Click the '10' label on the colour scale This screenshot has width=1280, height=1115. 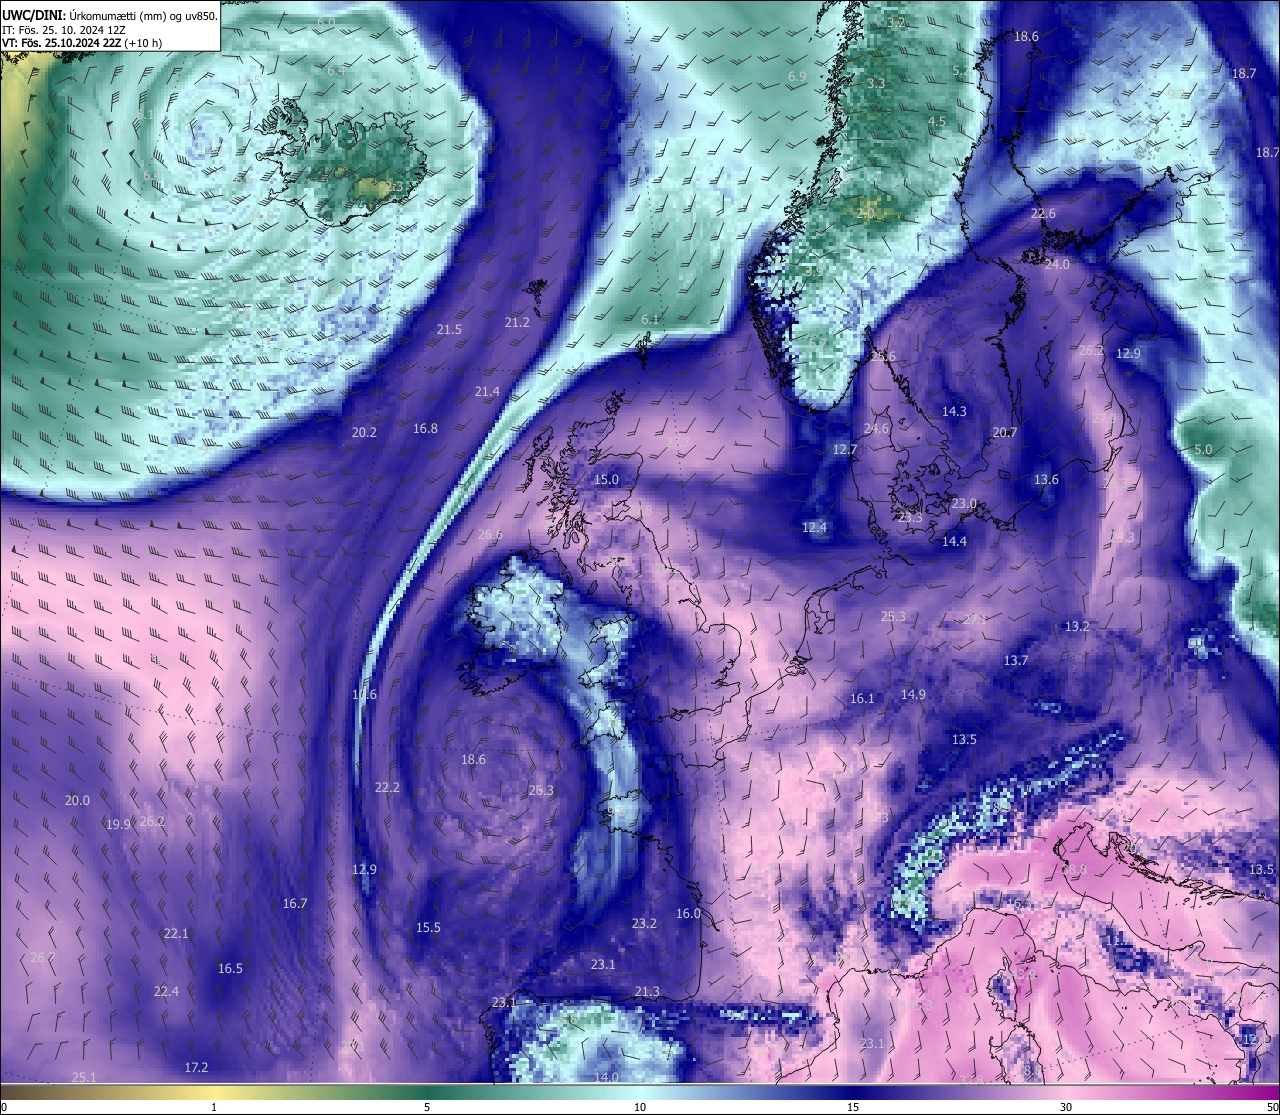click(639, 1107)
